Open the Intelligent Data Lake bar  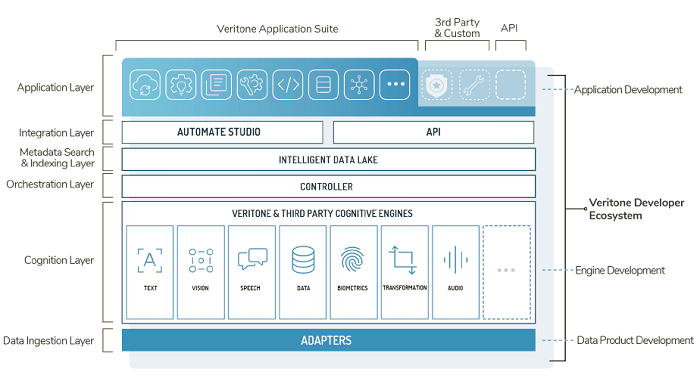(x=329, y=159)
